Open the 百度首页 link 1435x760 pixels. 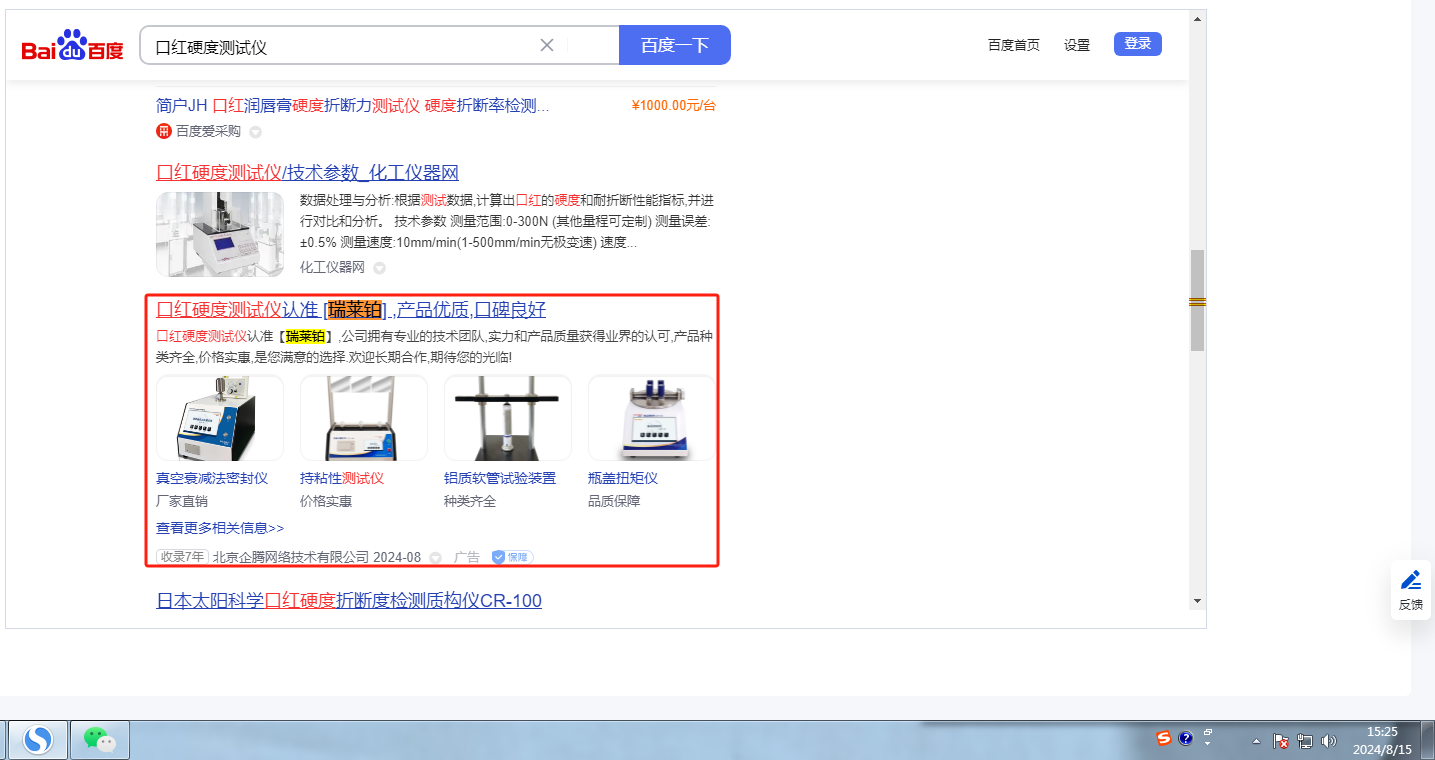coord(1014,45)
